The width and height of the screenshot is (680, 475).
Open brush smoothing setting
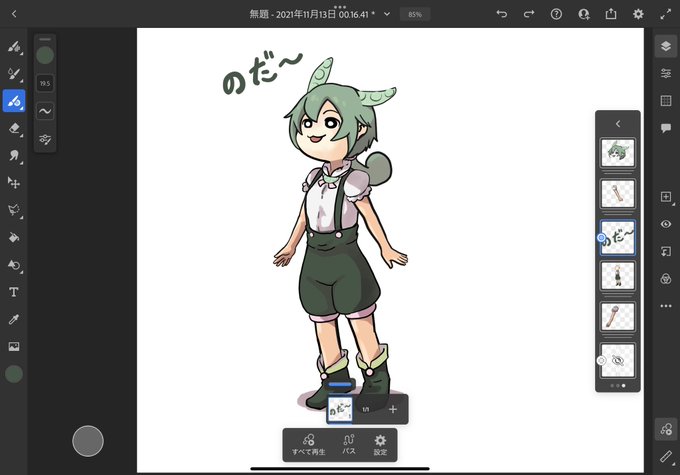tap(45, 111)
